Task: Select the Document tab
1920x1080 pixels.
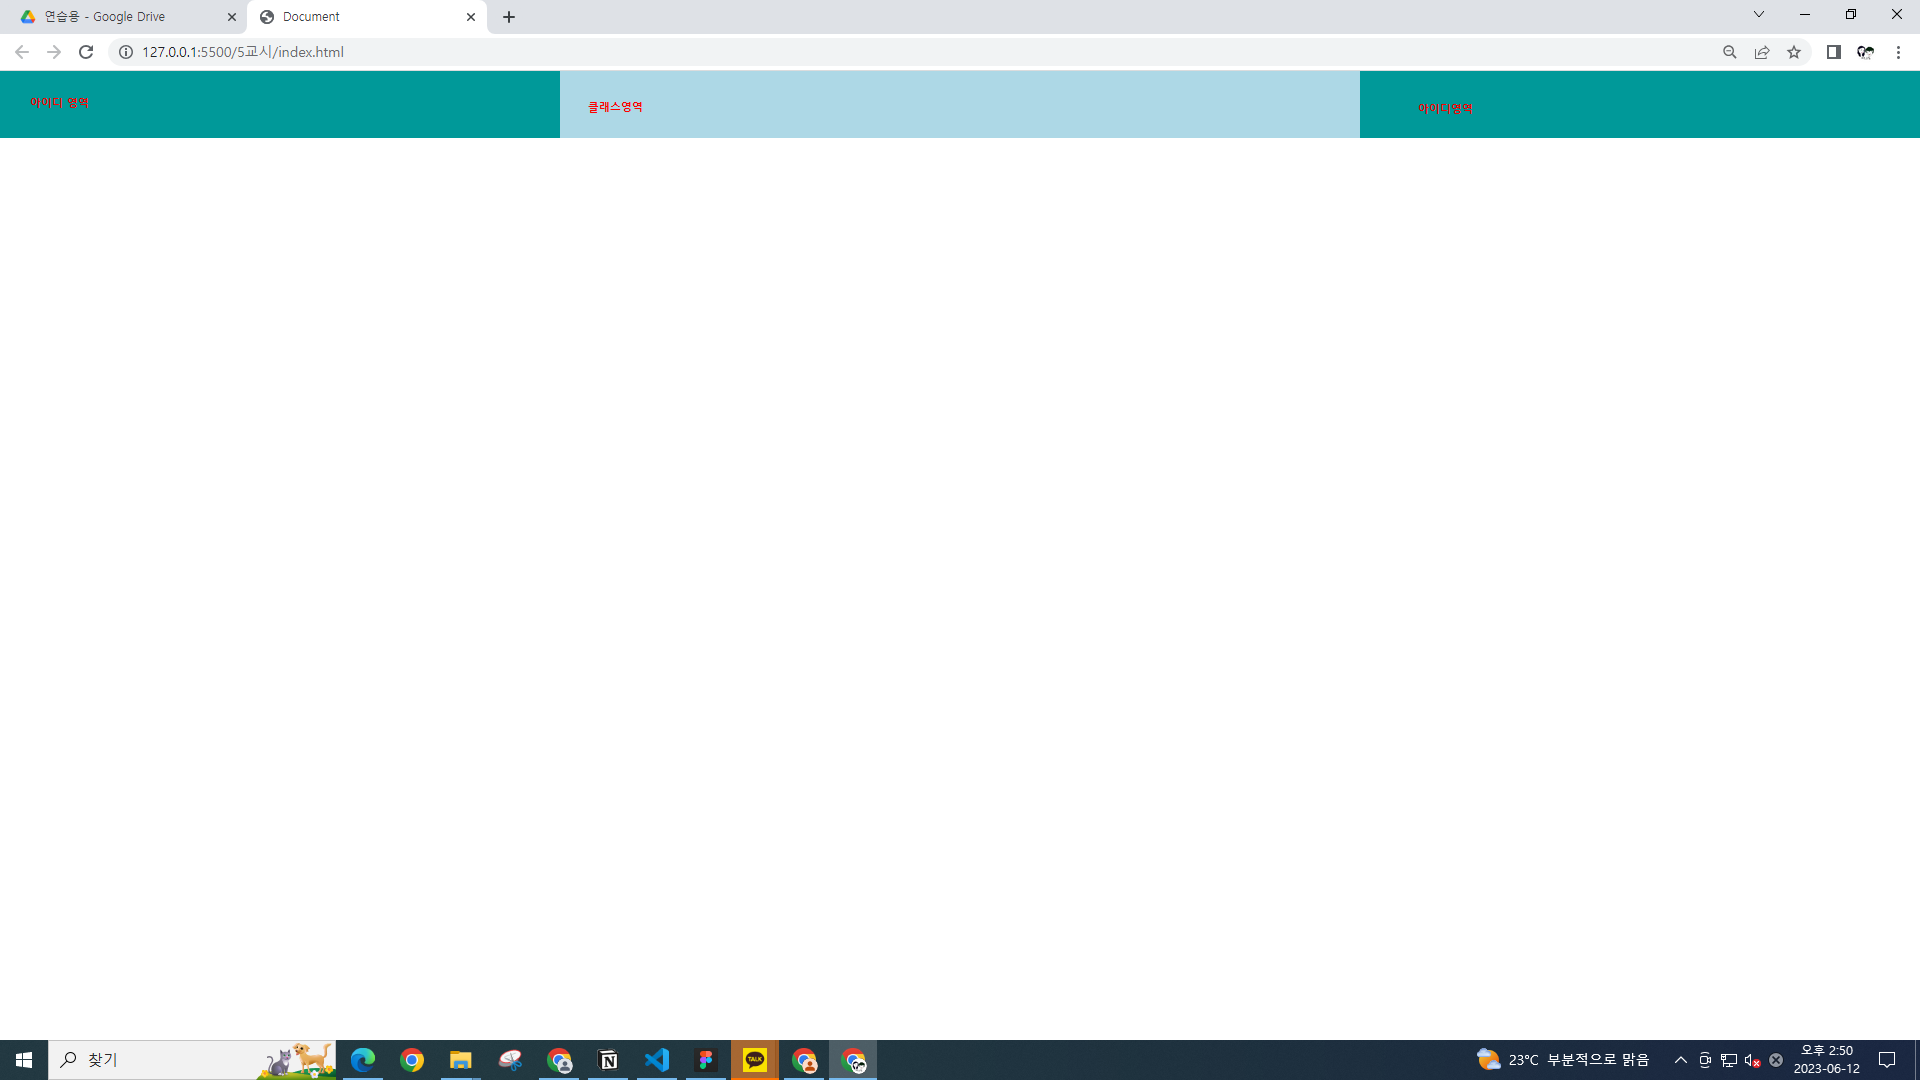Action: click(360, 17)
